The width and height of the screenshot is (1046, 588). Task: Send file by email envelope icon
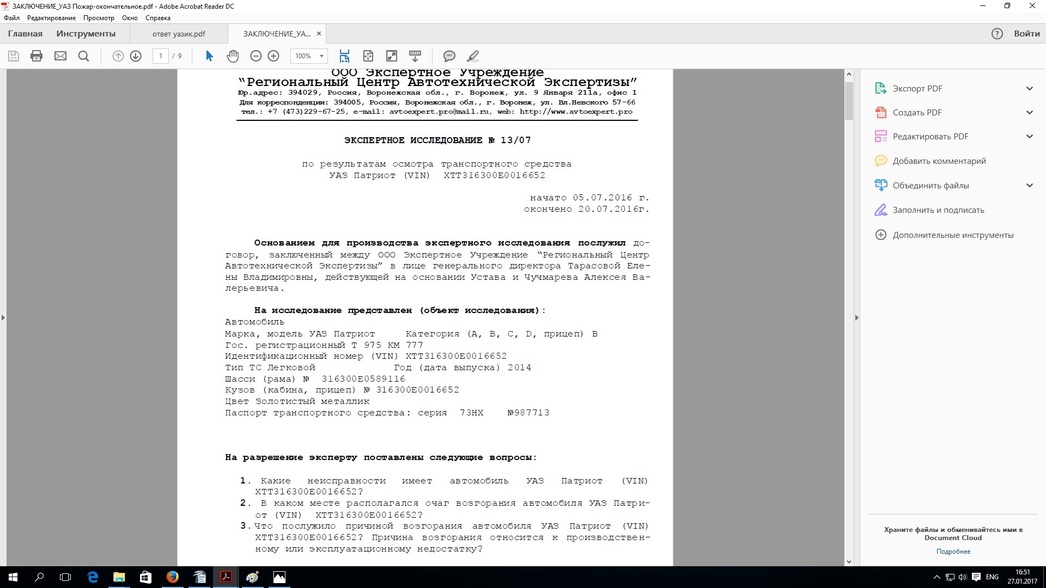tap(60, 56)
